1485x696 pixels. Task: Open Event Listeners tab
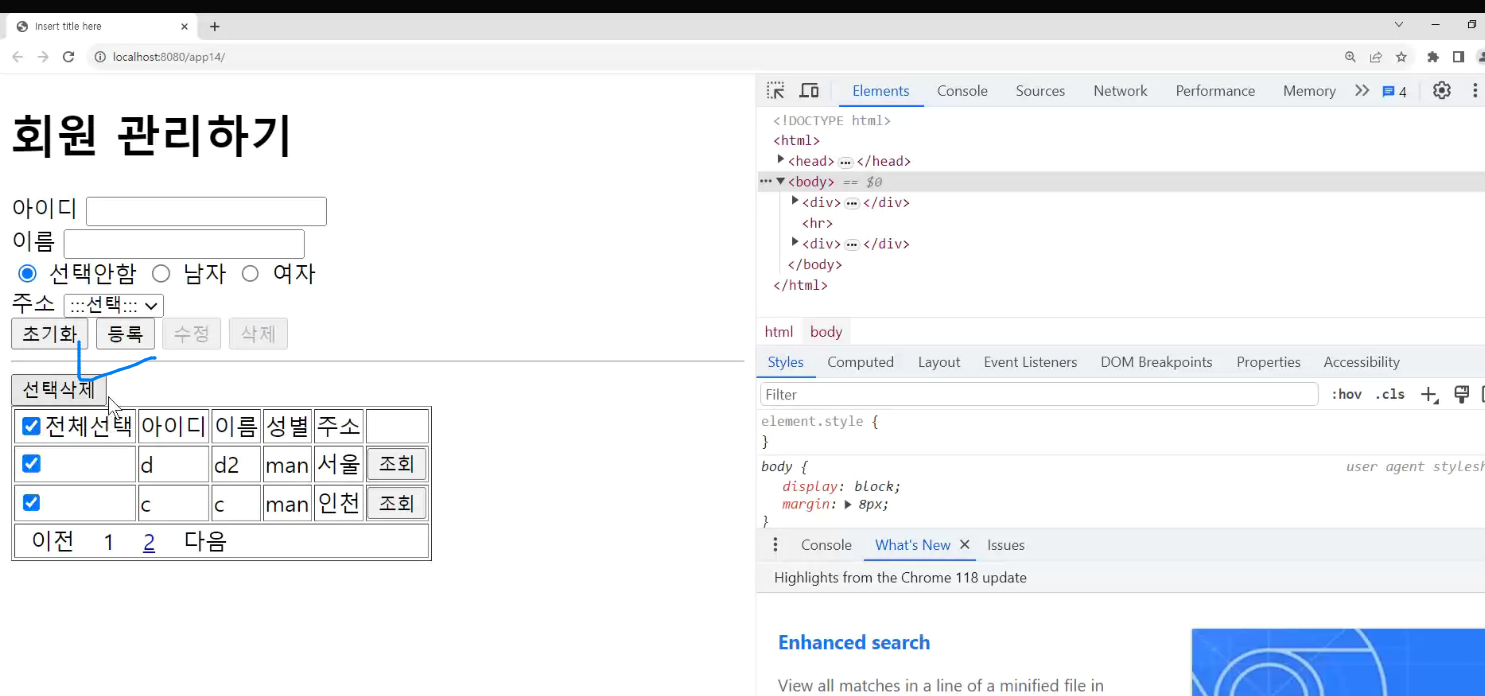tap(1030, 362)
